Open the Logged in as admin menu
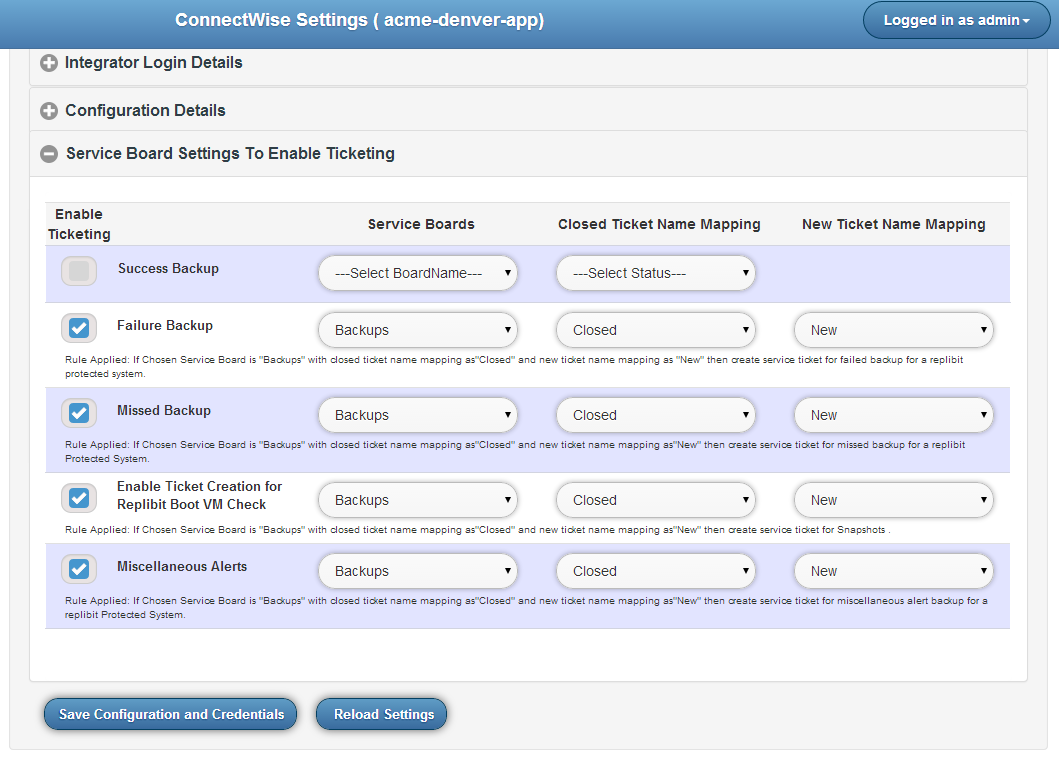Image resolution: width=1059 pixels, height=757 pixels. [x=956, y=20]
